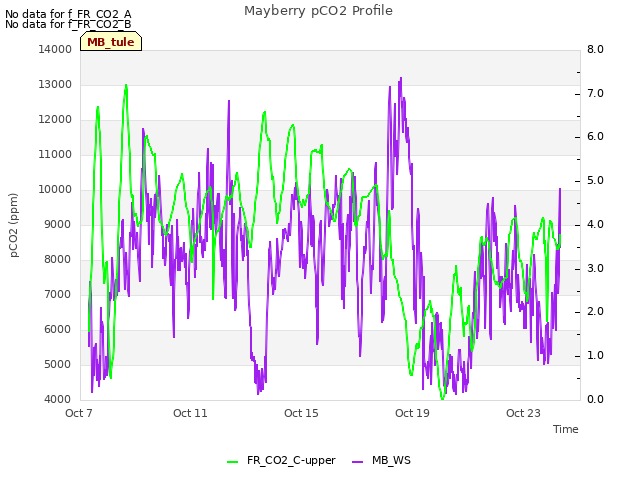Click the Time axis title

566,429
